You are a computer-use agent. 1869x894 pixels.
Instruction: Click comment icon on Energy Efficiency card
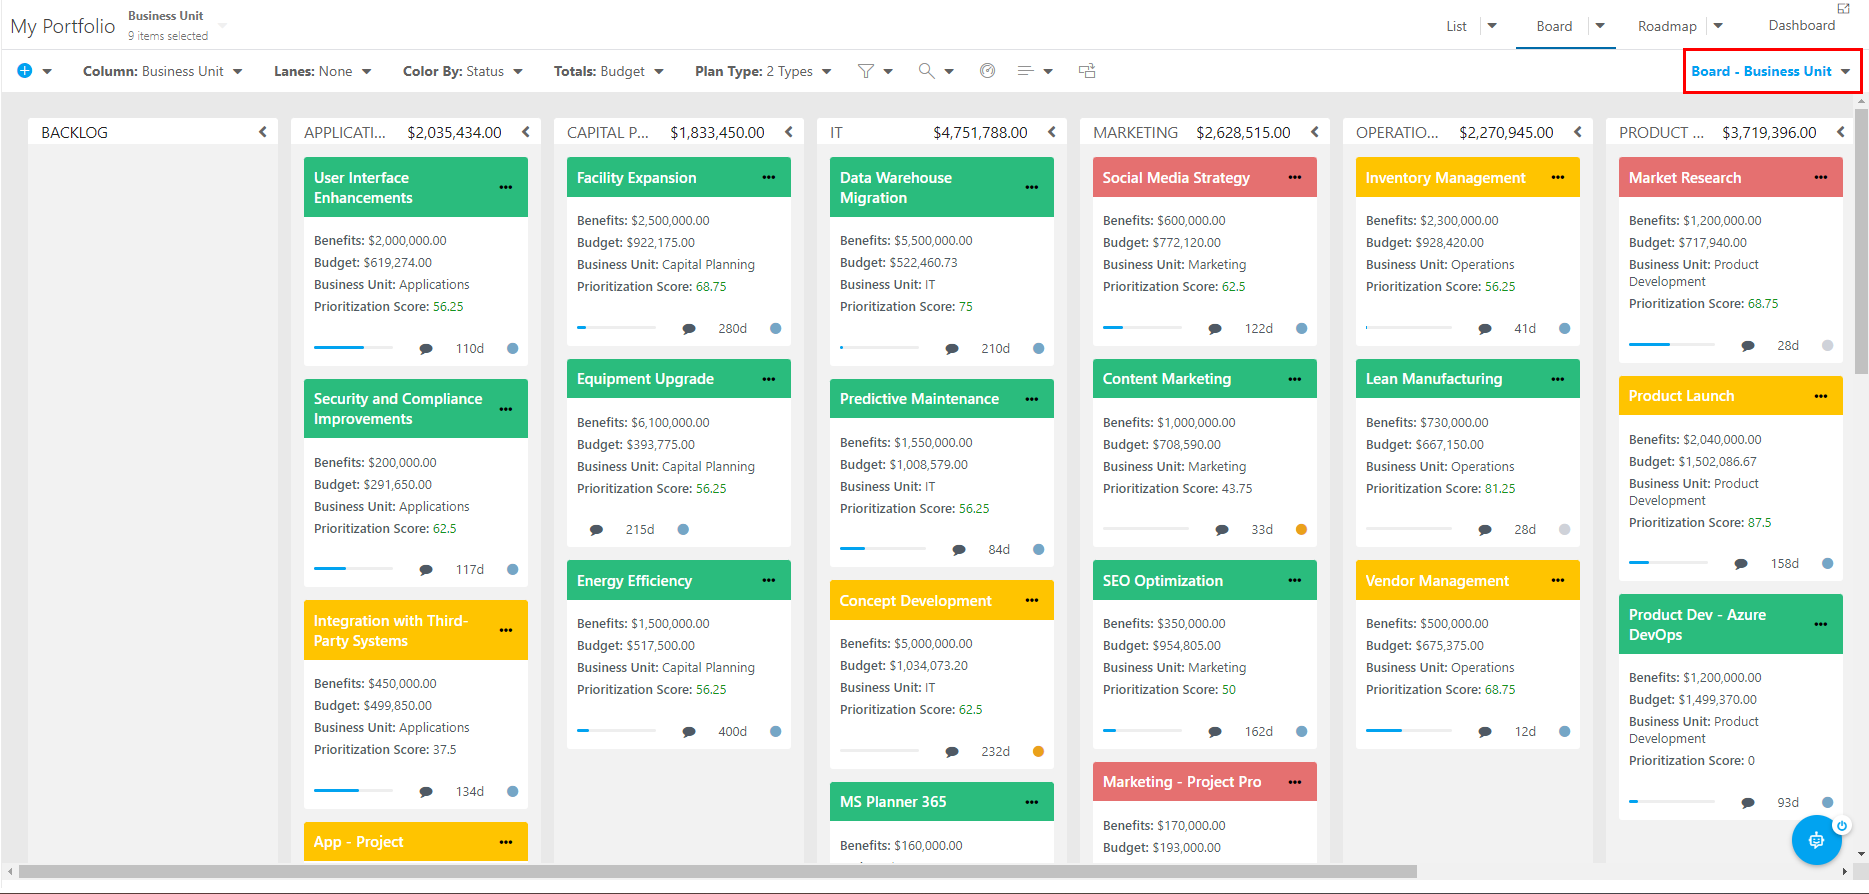689,732
